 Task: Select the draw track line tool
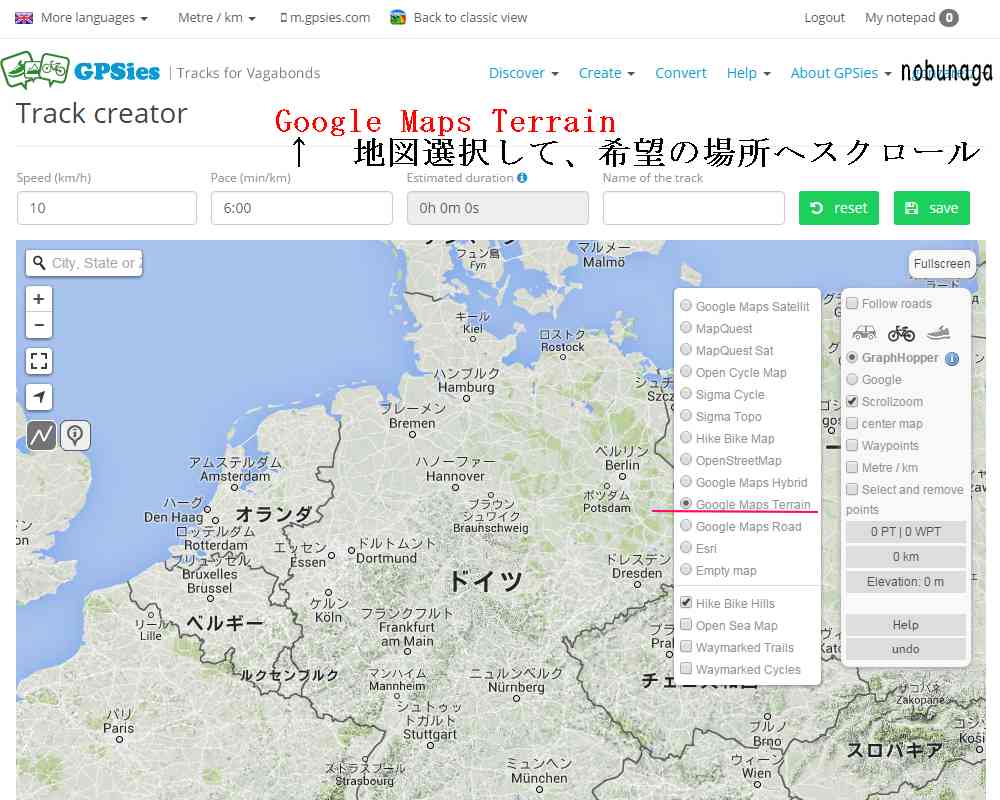click(41, 435)
